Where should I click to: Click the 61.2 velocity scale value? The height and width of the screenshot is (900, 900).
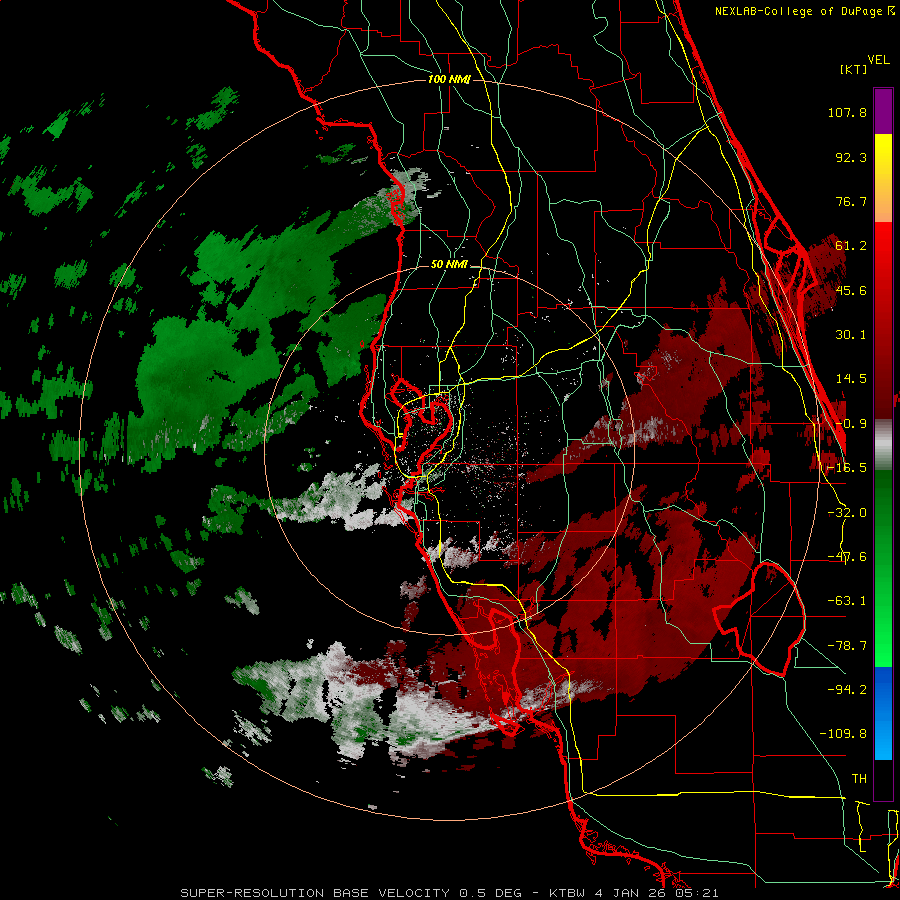851,246
